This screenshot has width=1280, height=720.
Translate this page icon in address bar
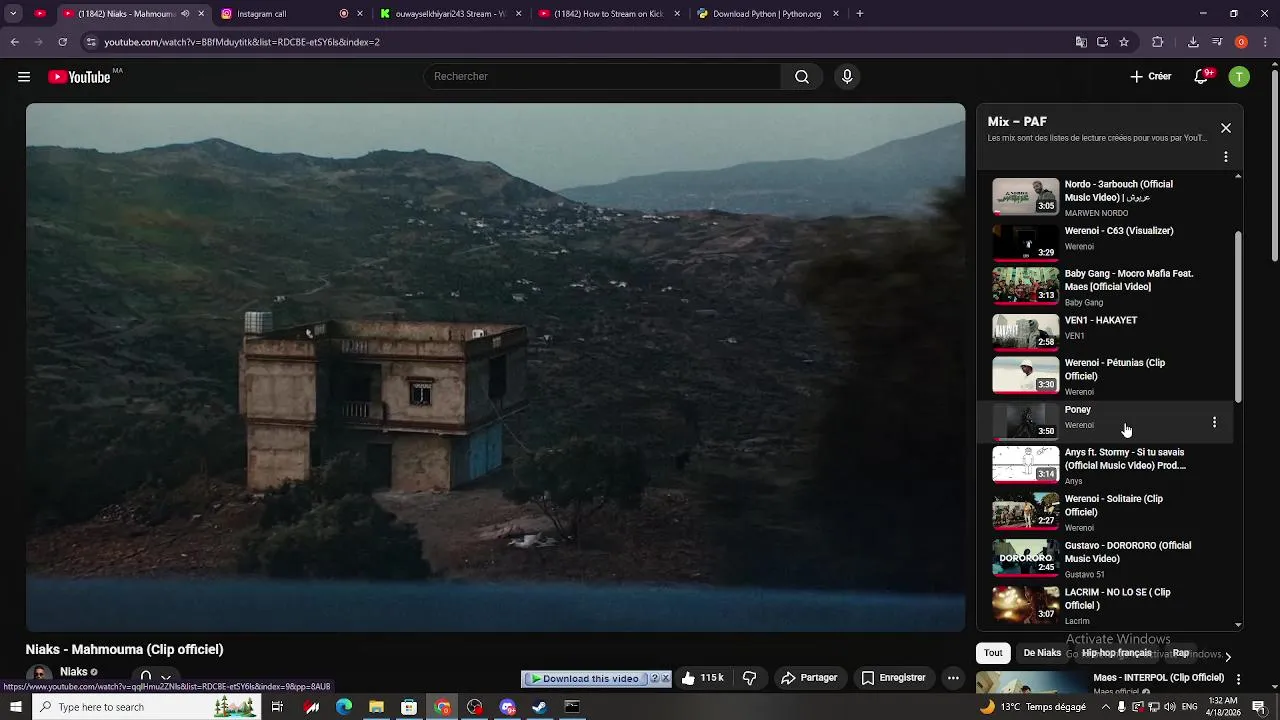tap(1081, 42)
